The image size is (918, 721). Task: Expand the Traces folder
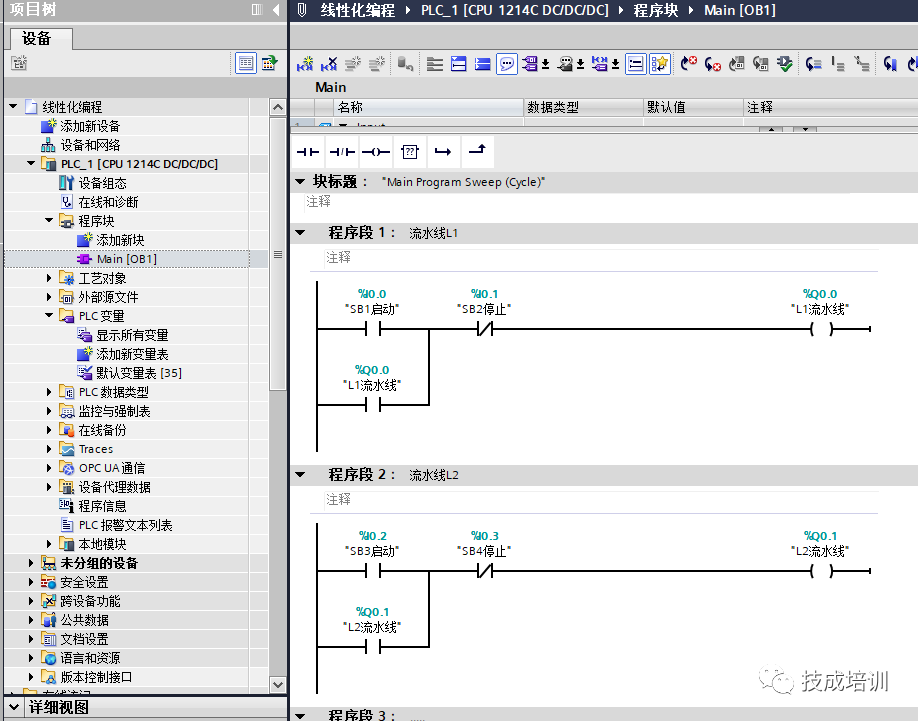point(49,449)
